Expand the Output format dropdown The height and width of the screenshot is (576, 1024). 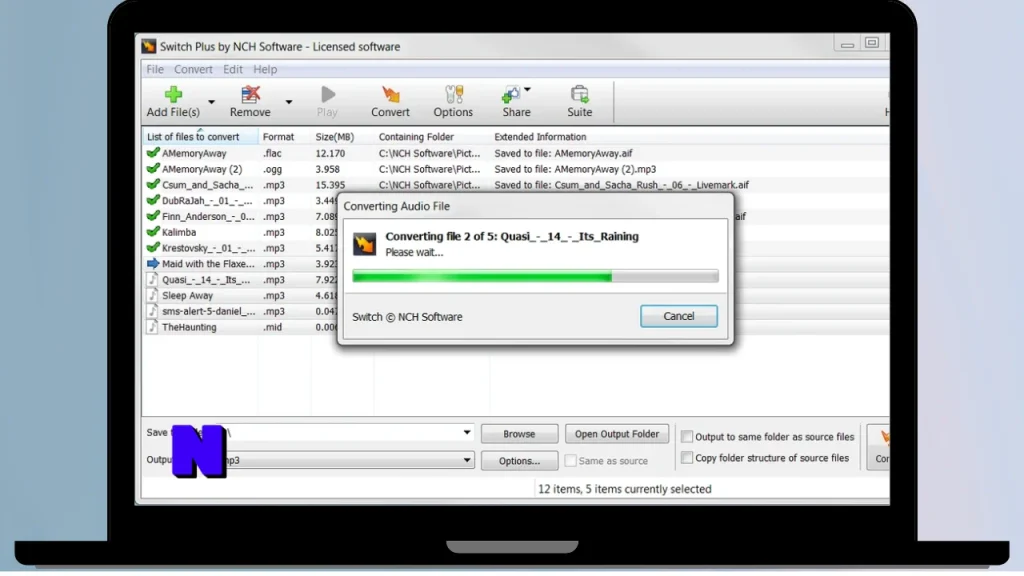pyautogui.click(x=466, y=460)
